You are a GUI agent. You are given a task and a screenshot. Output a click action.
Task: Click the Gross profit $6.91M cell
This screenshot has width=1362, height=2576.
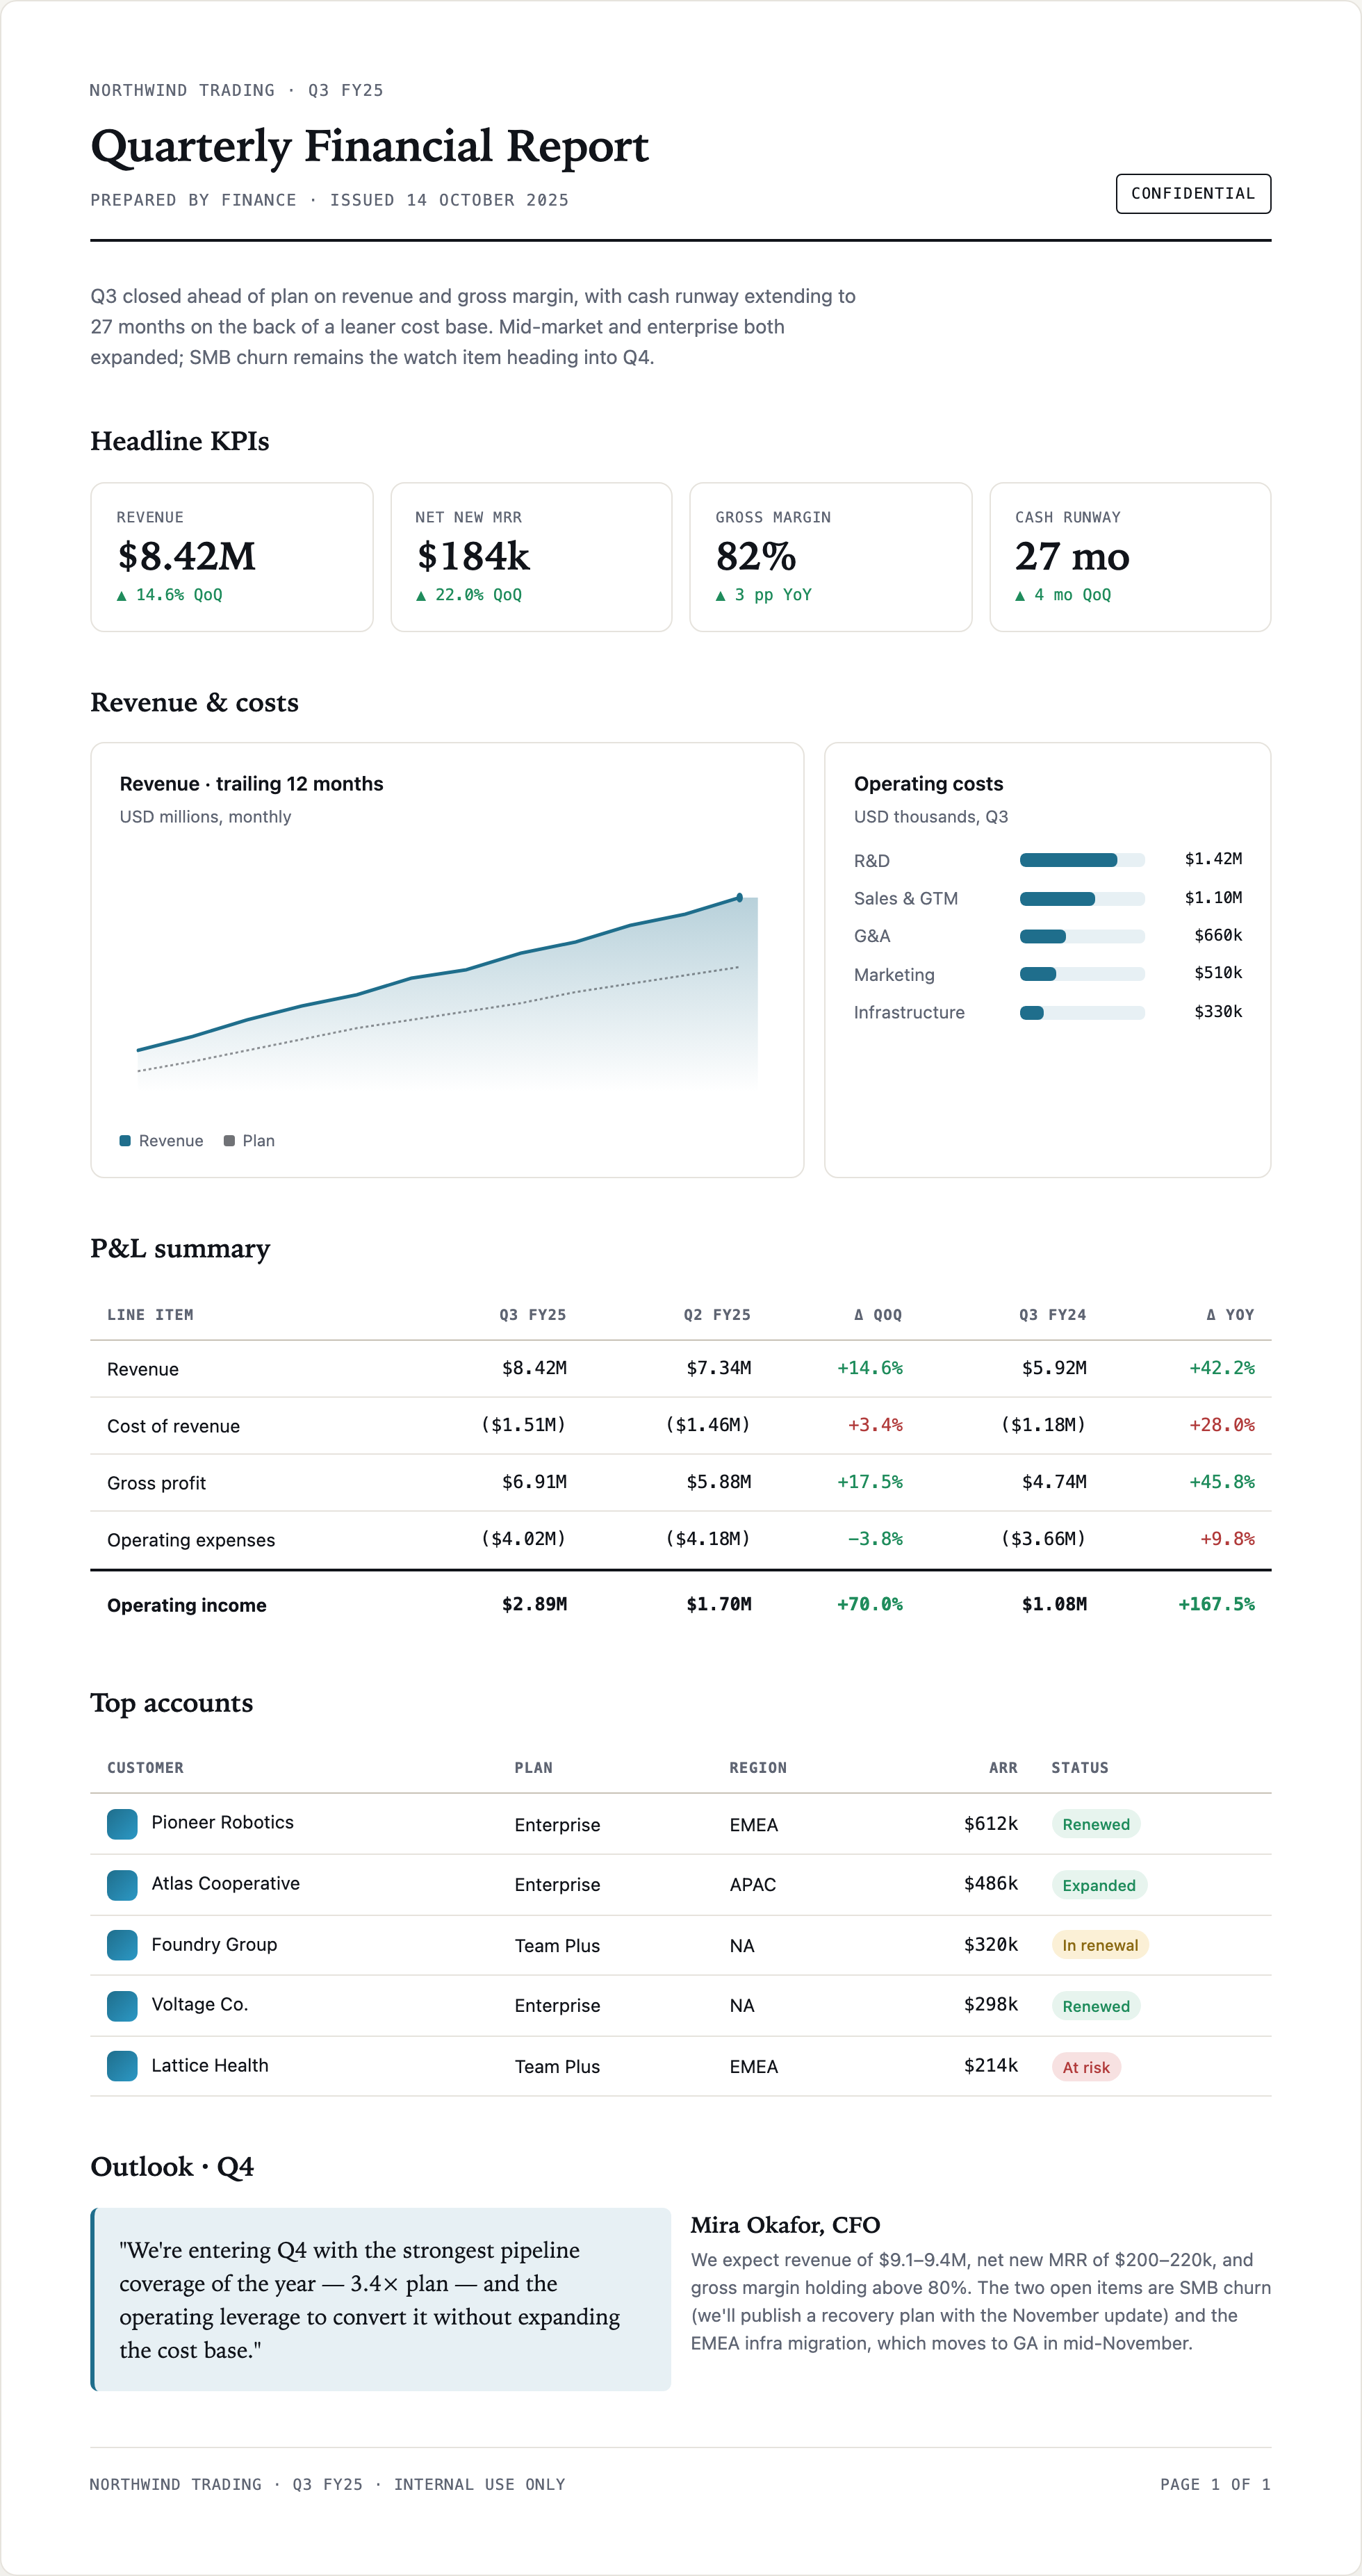[534, 1482]
